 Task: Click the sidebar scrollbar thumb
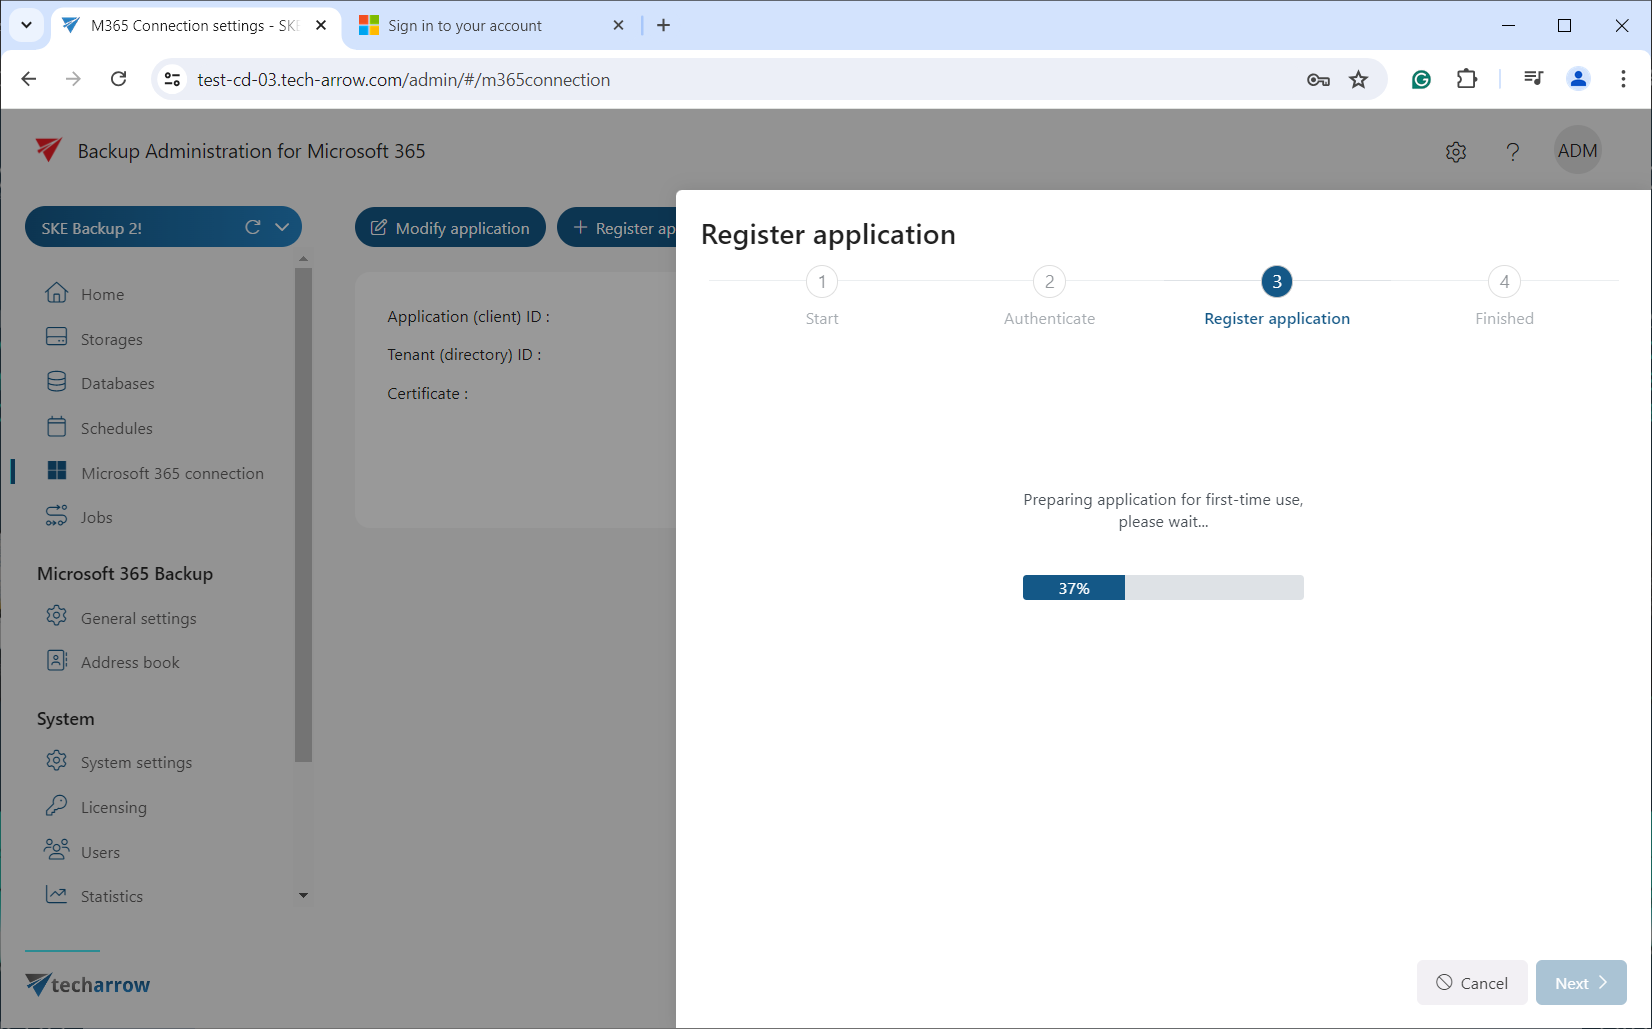click(x=303, y=514)
